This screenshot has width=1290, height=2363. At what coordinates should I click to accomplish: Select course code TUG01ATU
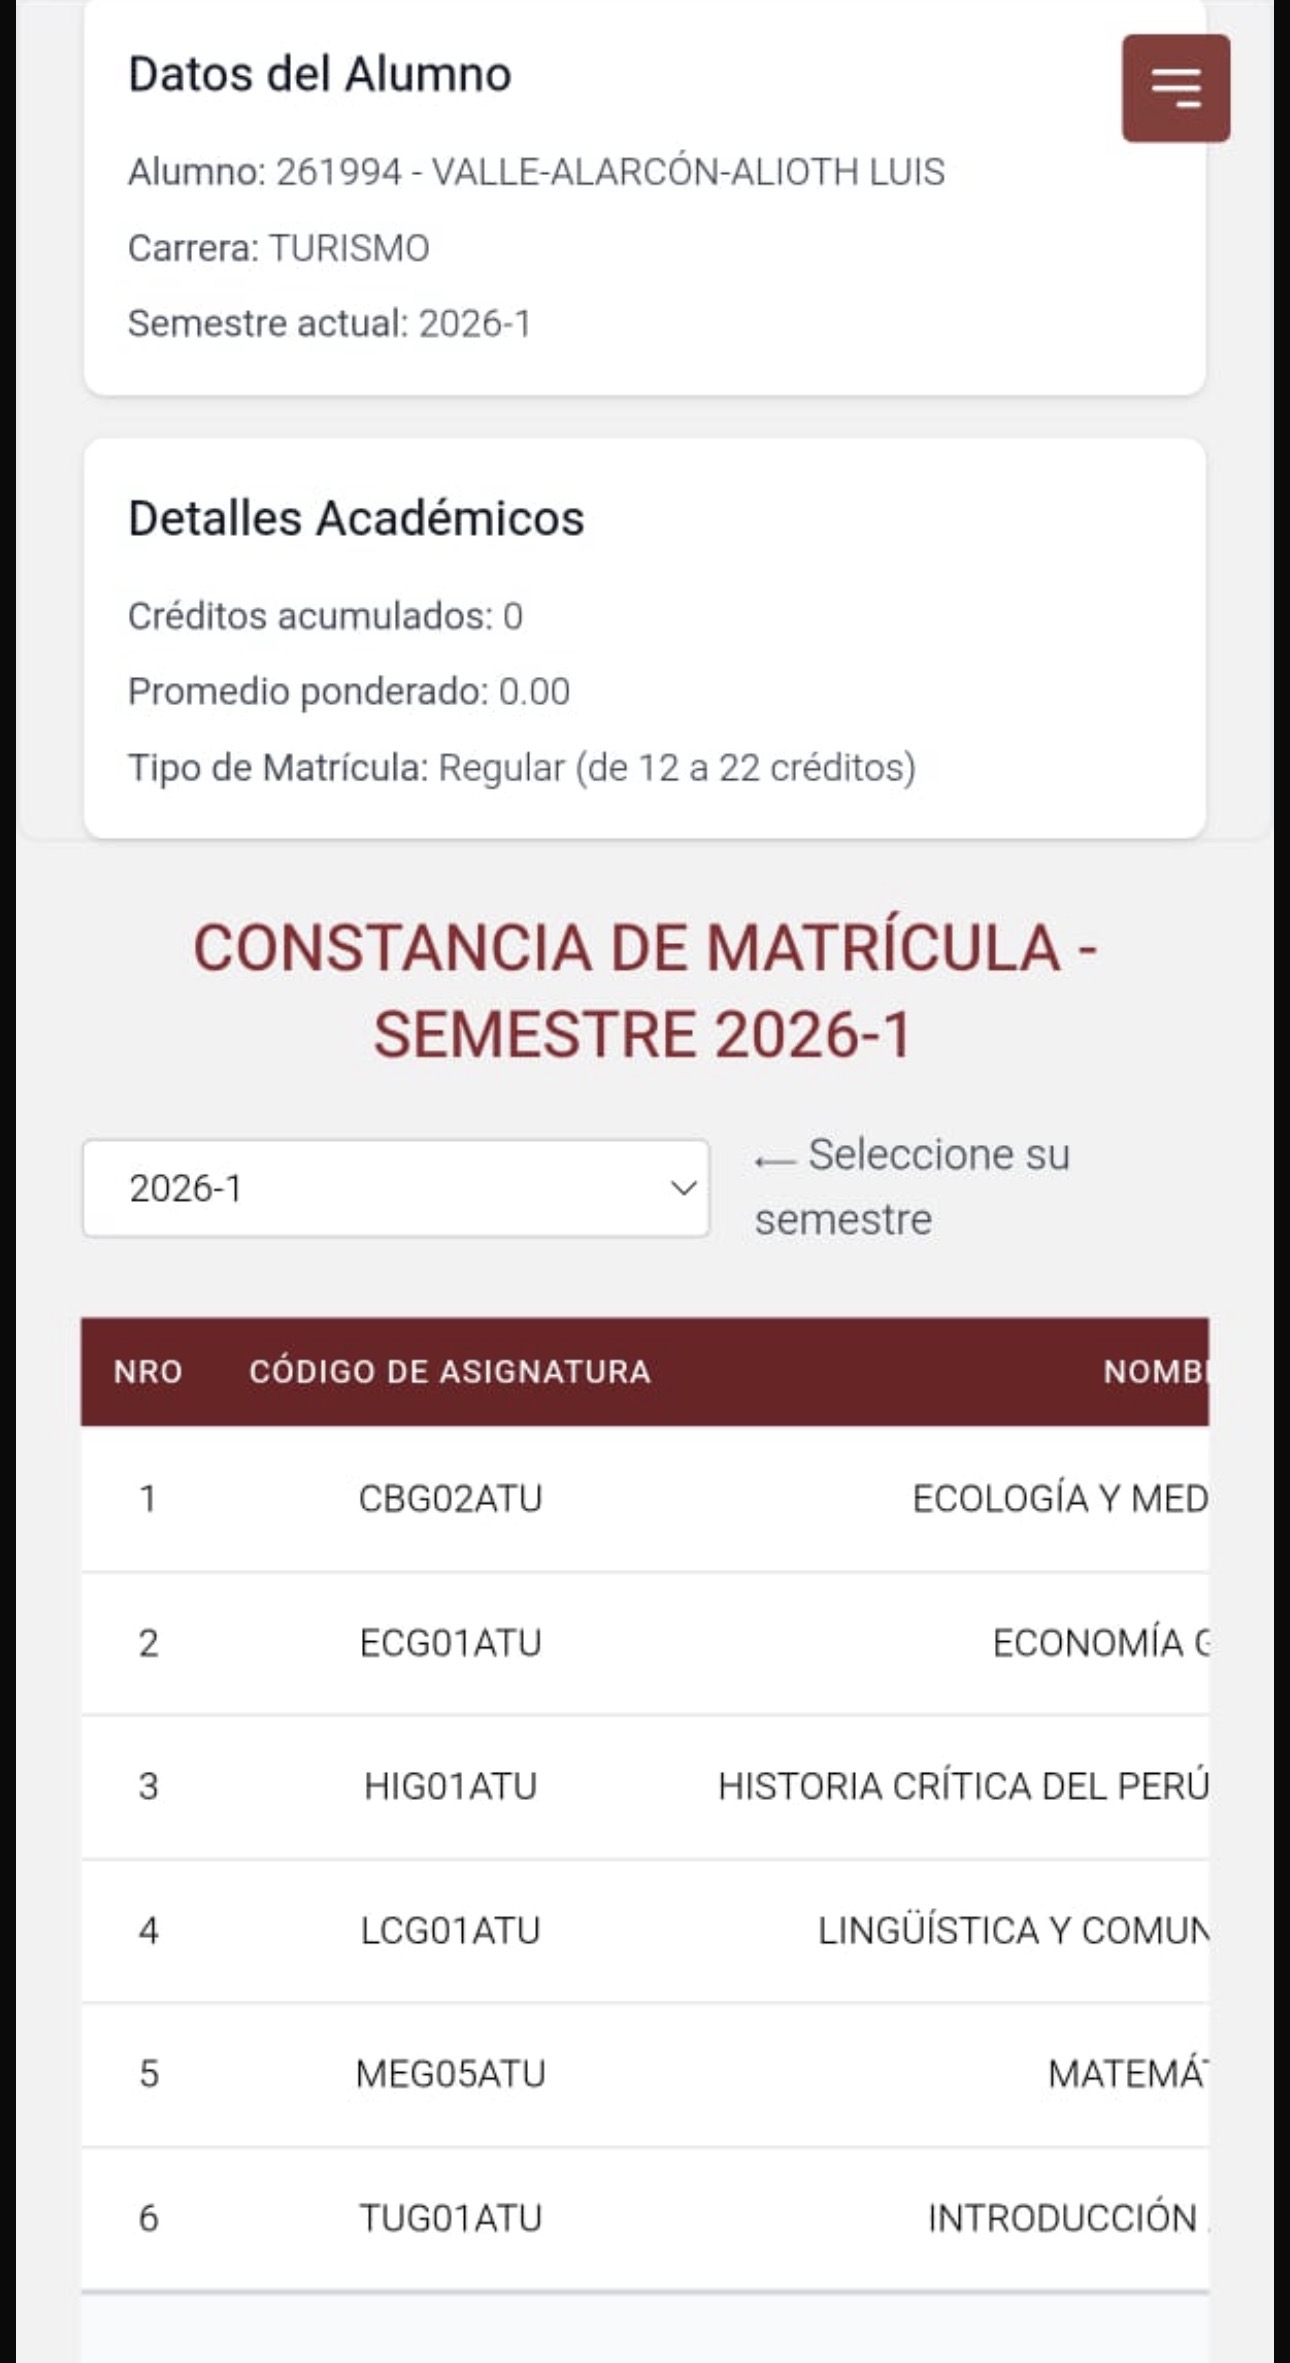pyautogui.click(x=450, y=2218)
